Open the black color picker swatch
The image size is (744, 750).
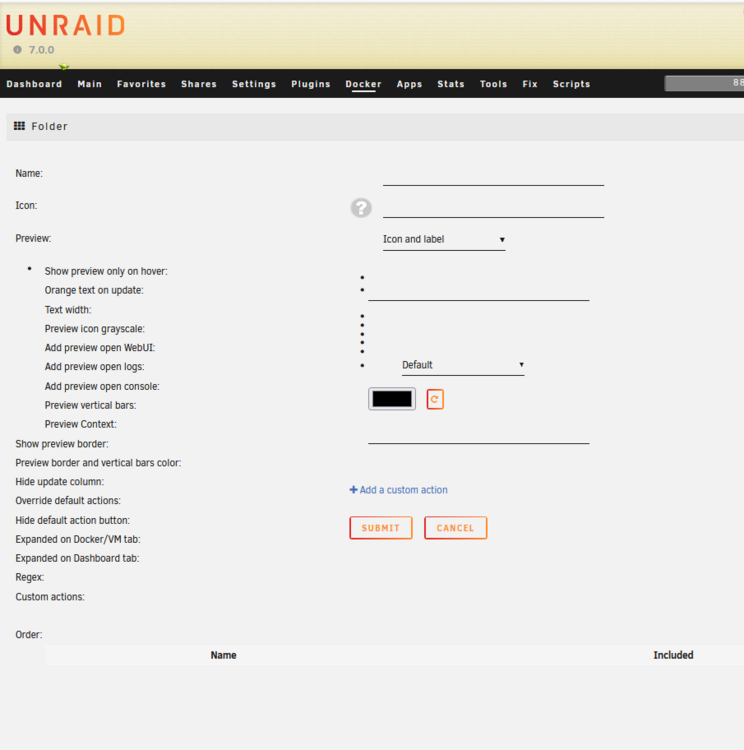tap(392, 399)
